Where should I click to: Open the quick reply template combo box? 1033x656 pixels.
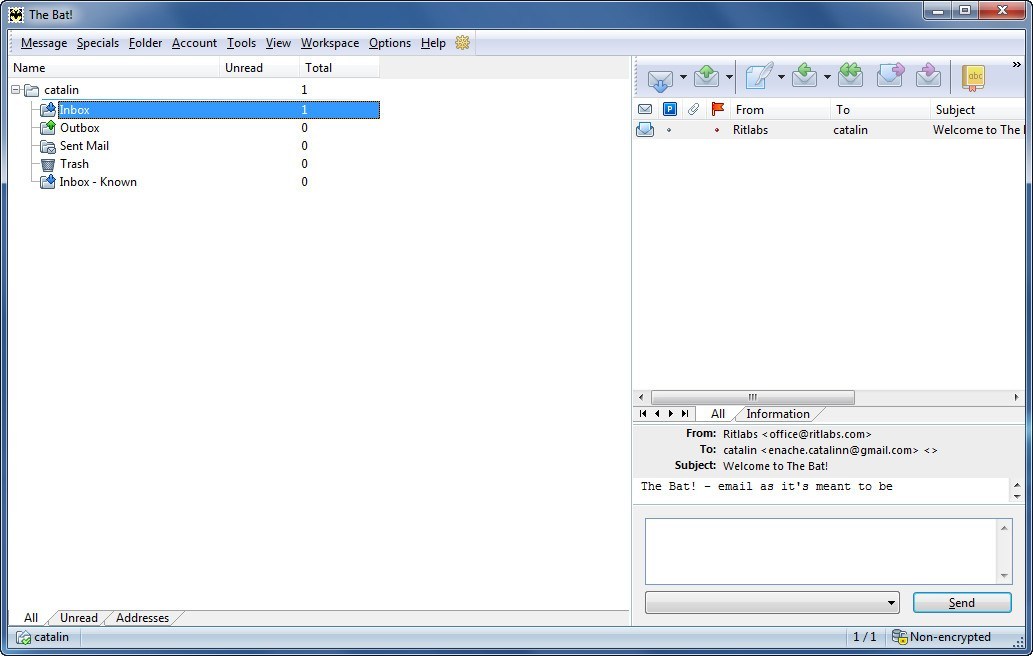[772, 603]
